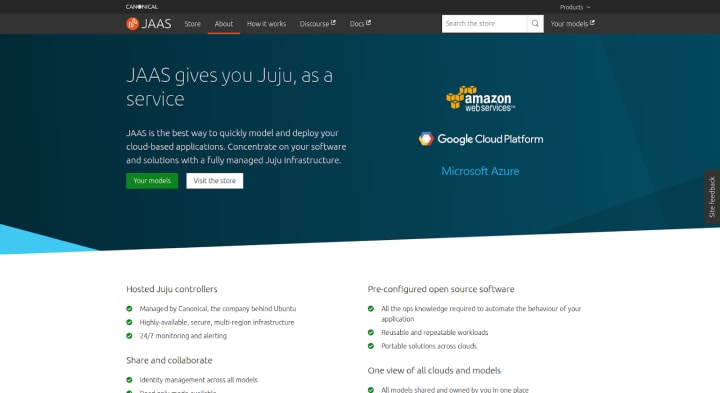Image resolution: width=720 pixels, height=393 pixels.
Task: Click checkmark icon beside Portable solutions
Action: pos(371,346)
